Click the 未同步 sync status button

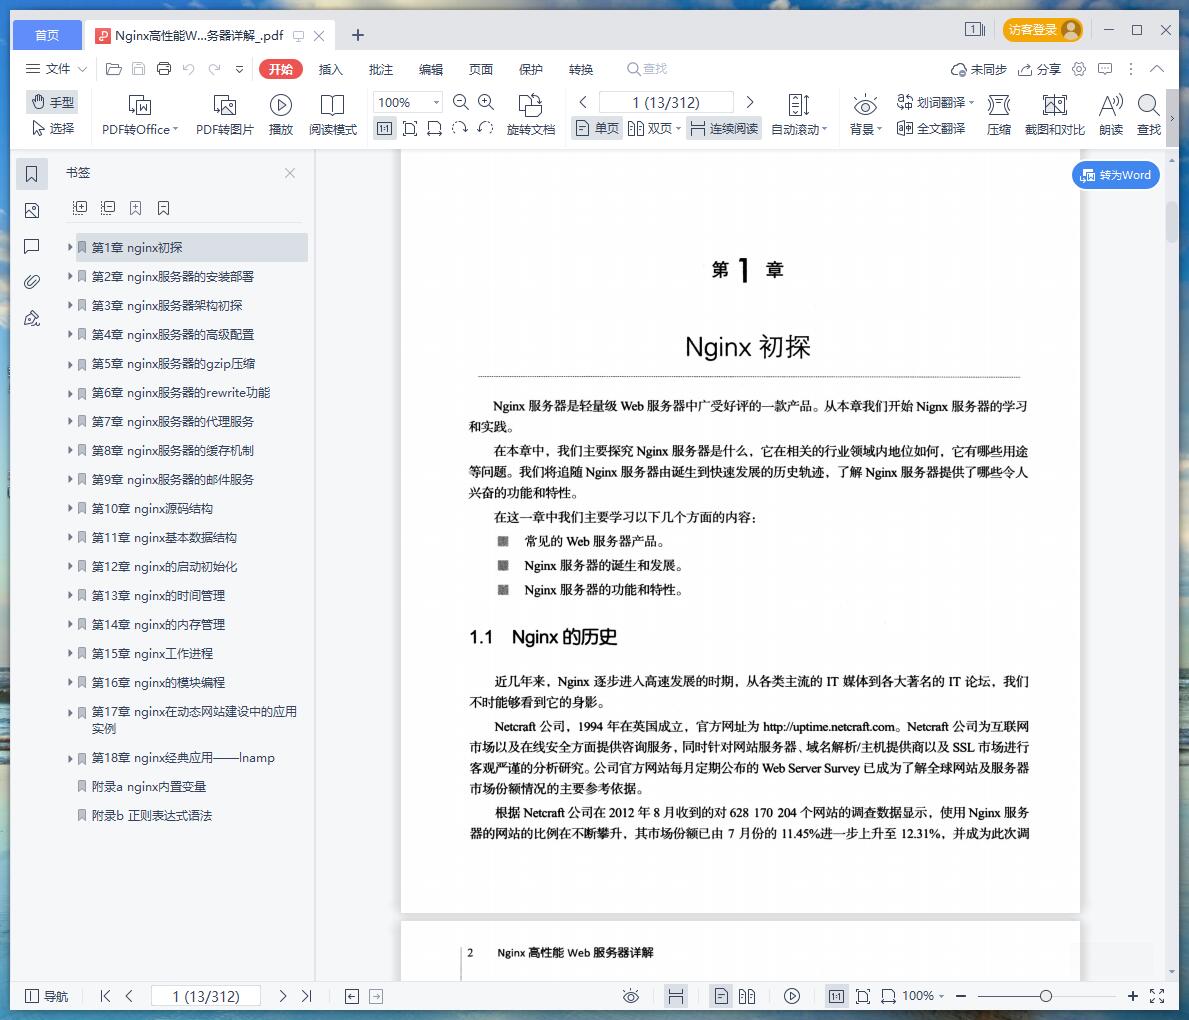tap(978, 69)
